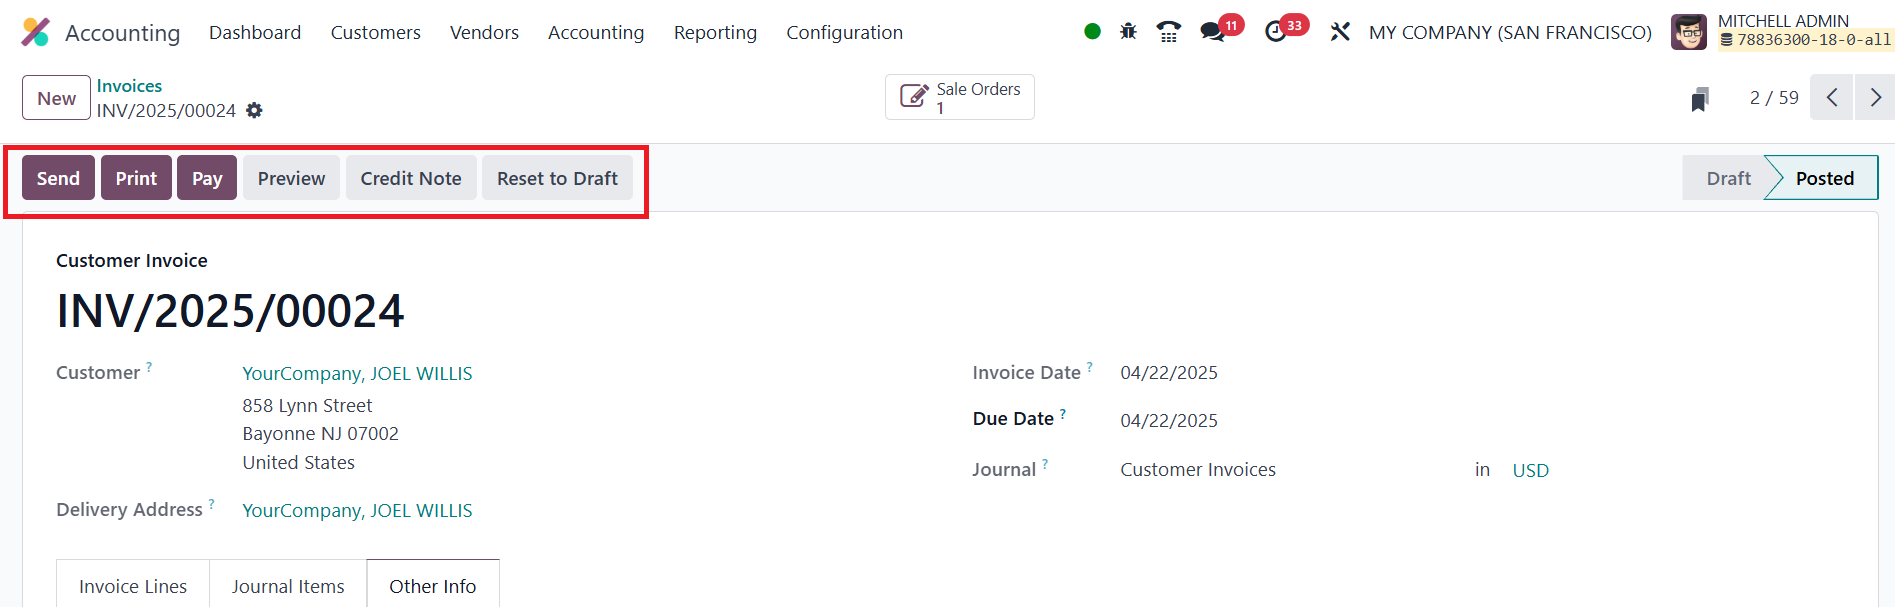This screenshot has height=607, width=1895.
Task: Click the Credit Note button
Action: click(411, 178)
